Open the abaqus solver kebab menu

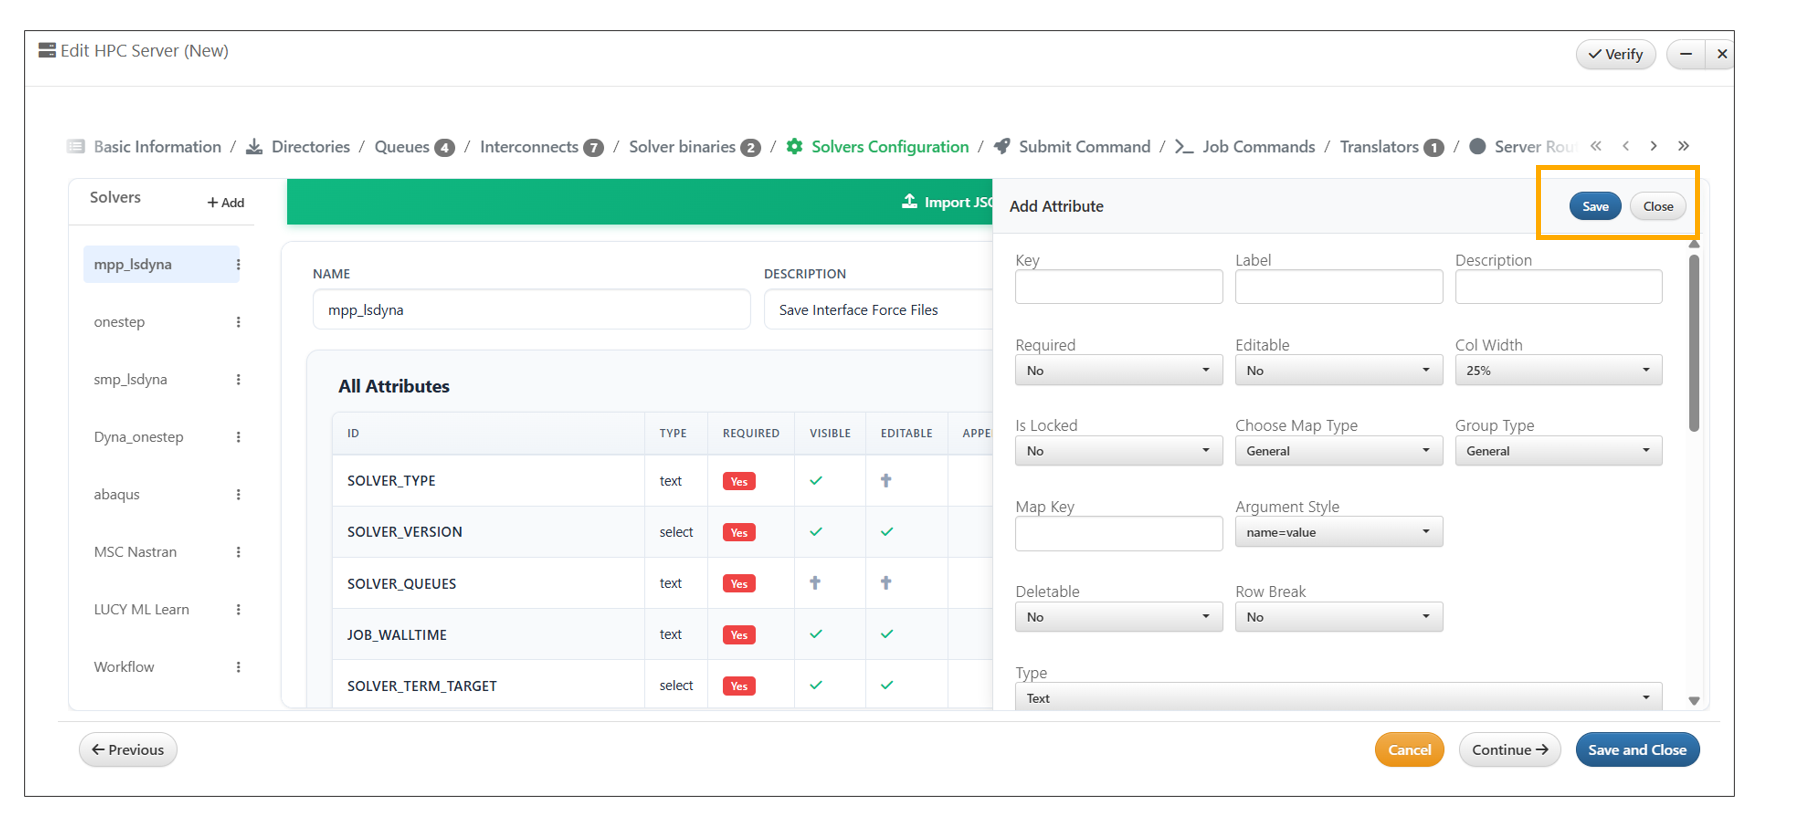(238, 495)
